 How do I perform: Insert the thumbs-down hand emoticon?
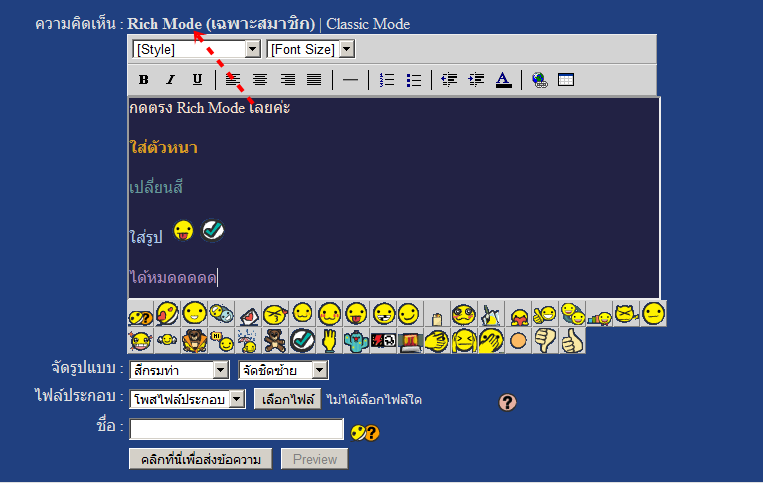545,340
